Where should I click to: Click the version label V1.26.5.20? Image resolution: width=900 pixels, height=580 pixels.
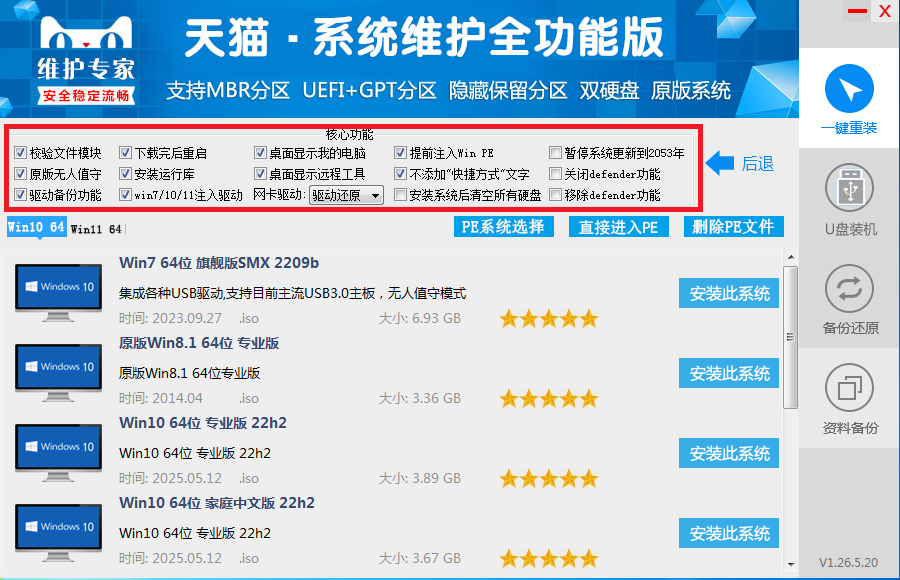click(x=848, y=563)
